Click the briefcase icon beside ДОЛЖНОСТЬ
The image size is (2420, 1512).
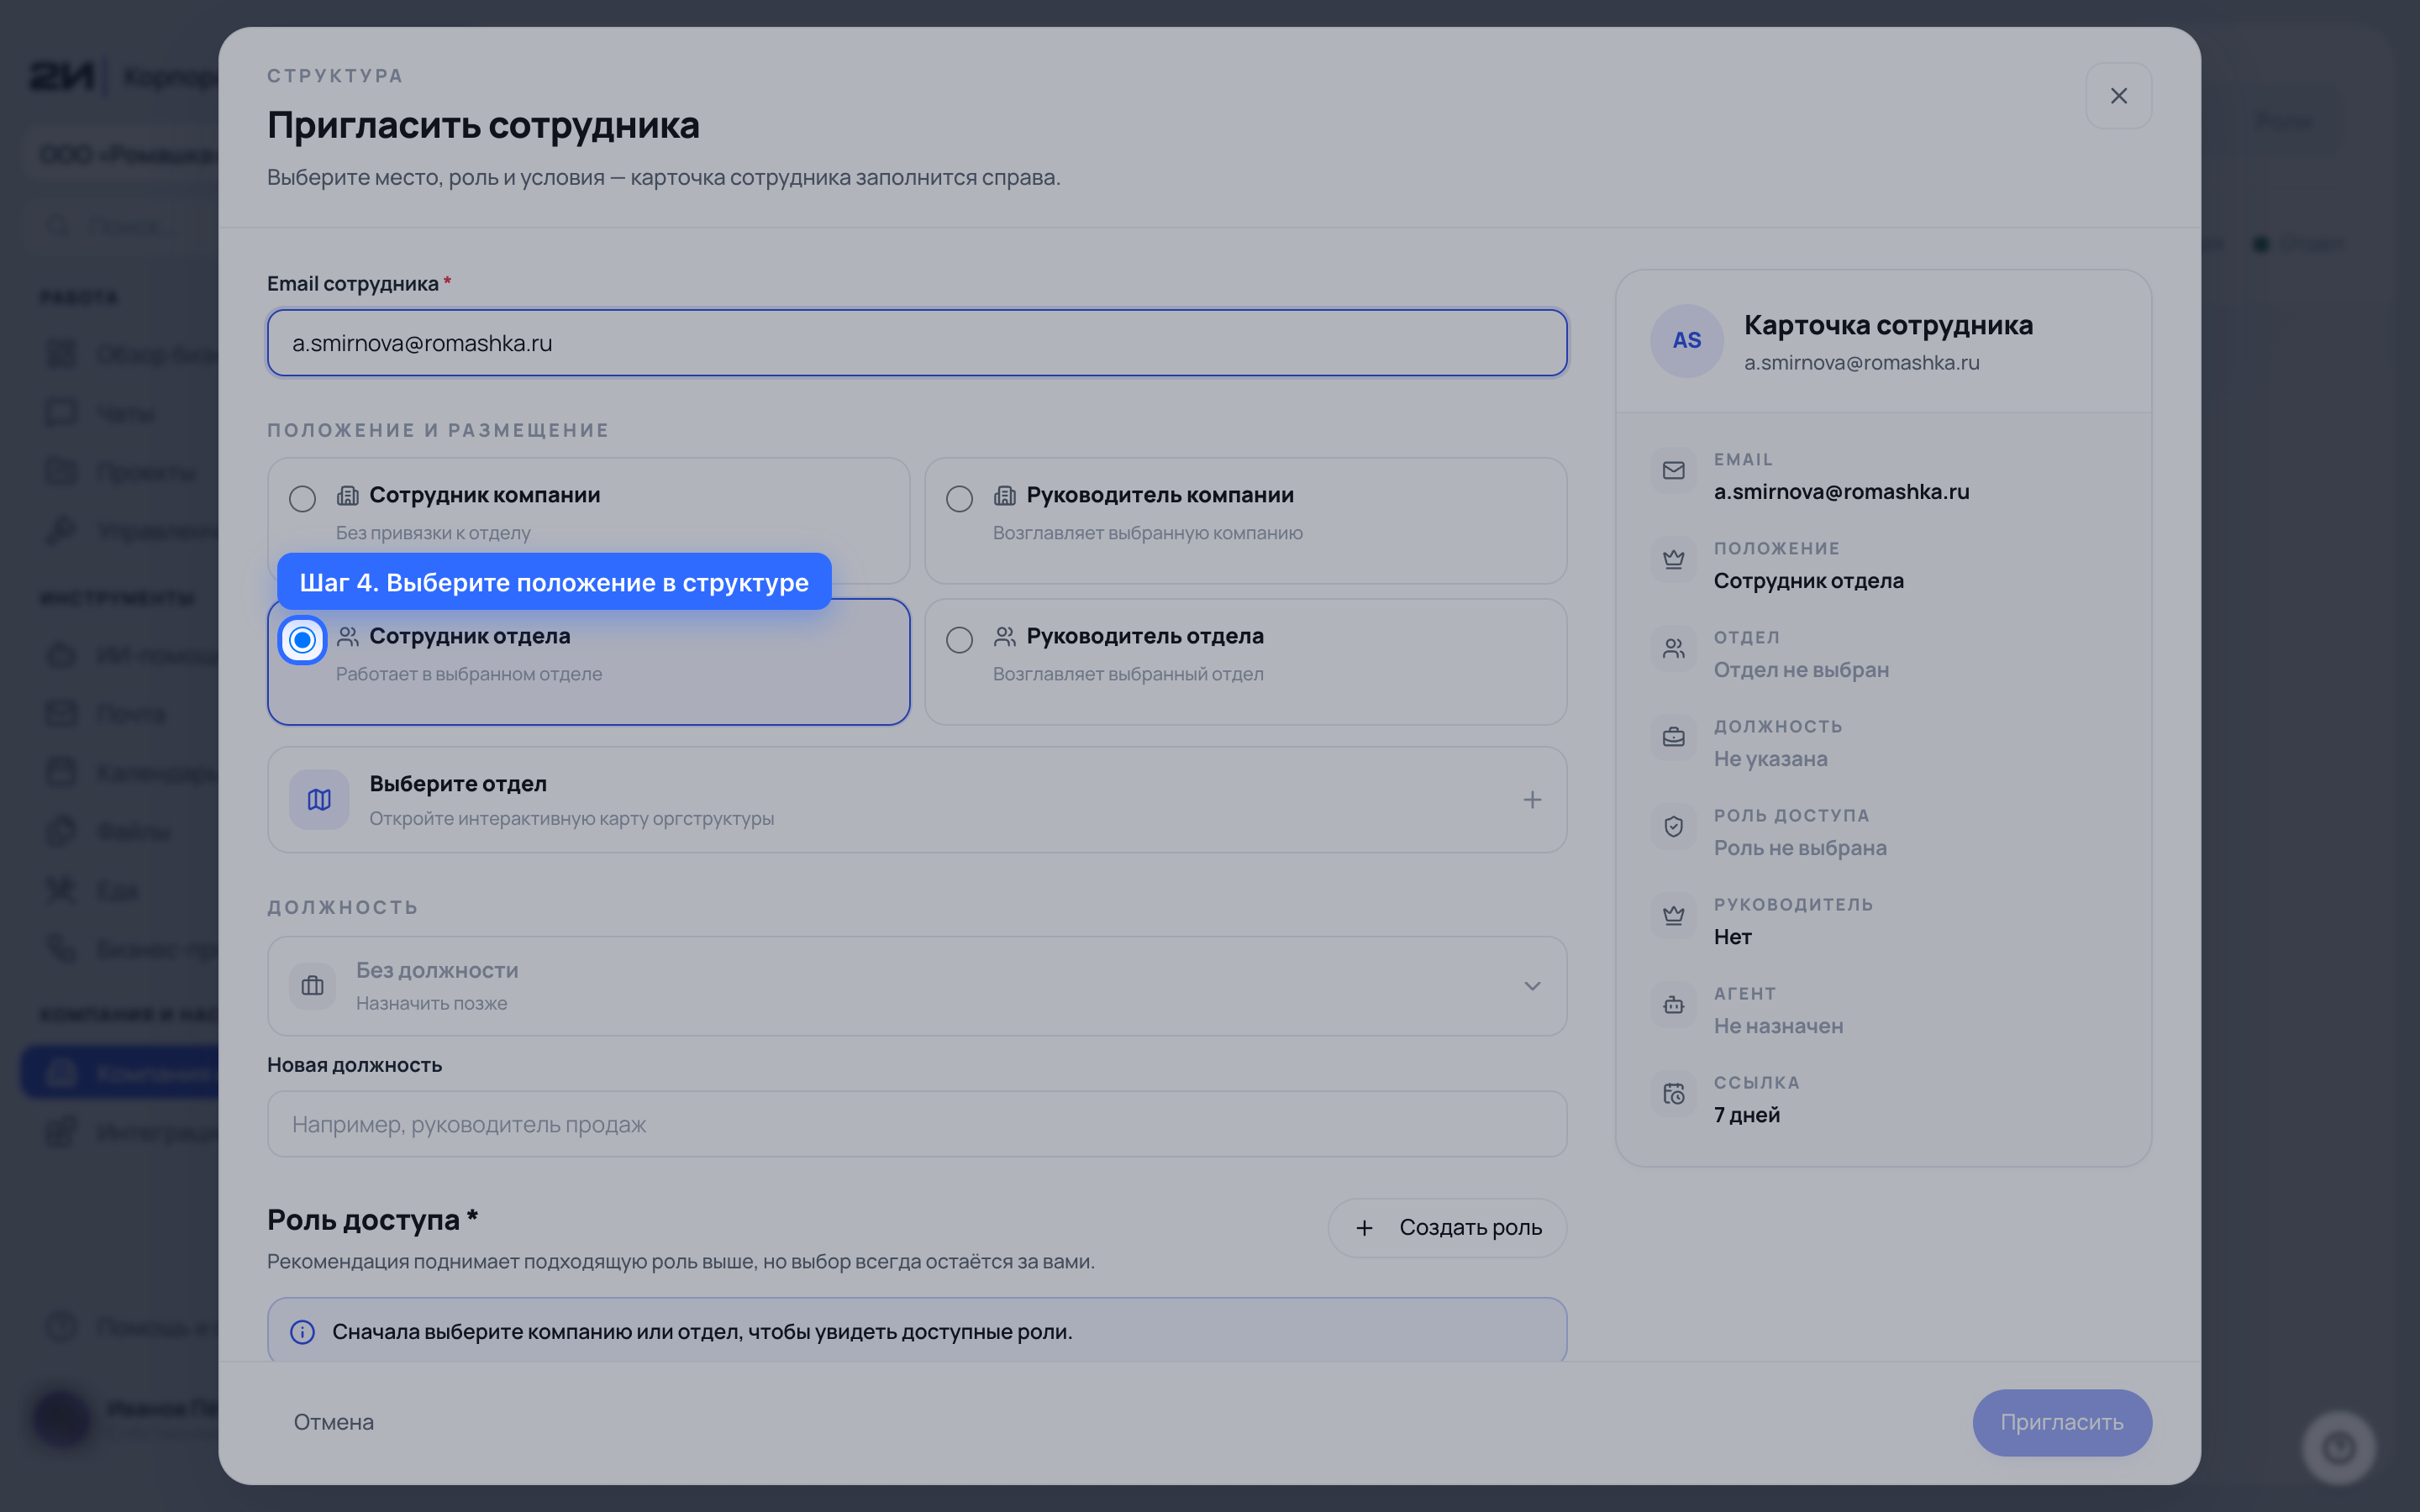(x=1674, y=737)
